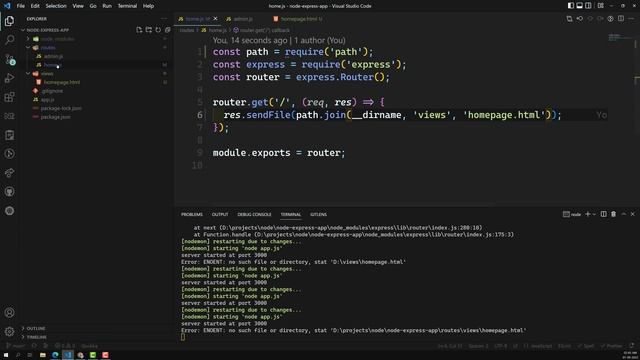Viewport: 640px width, 360px height.
Task: Expand the node_modules folder
Action: point(57,39)
